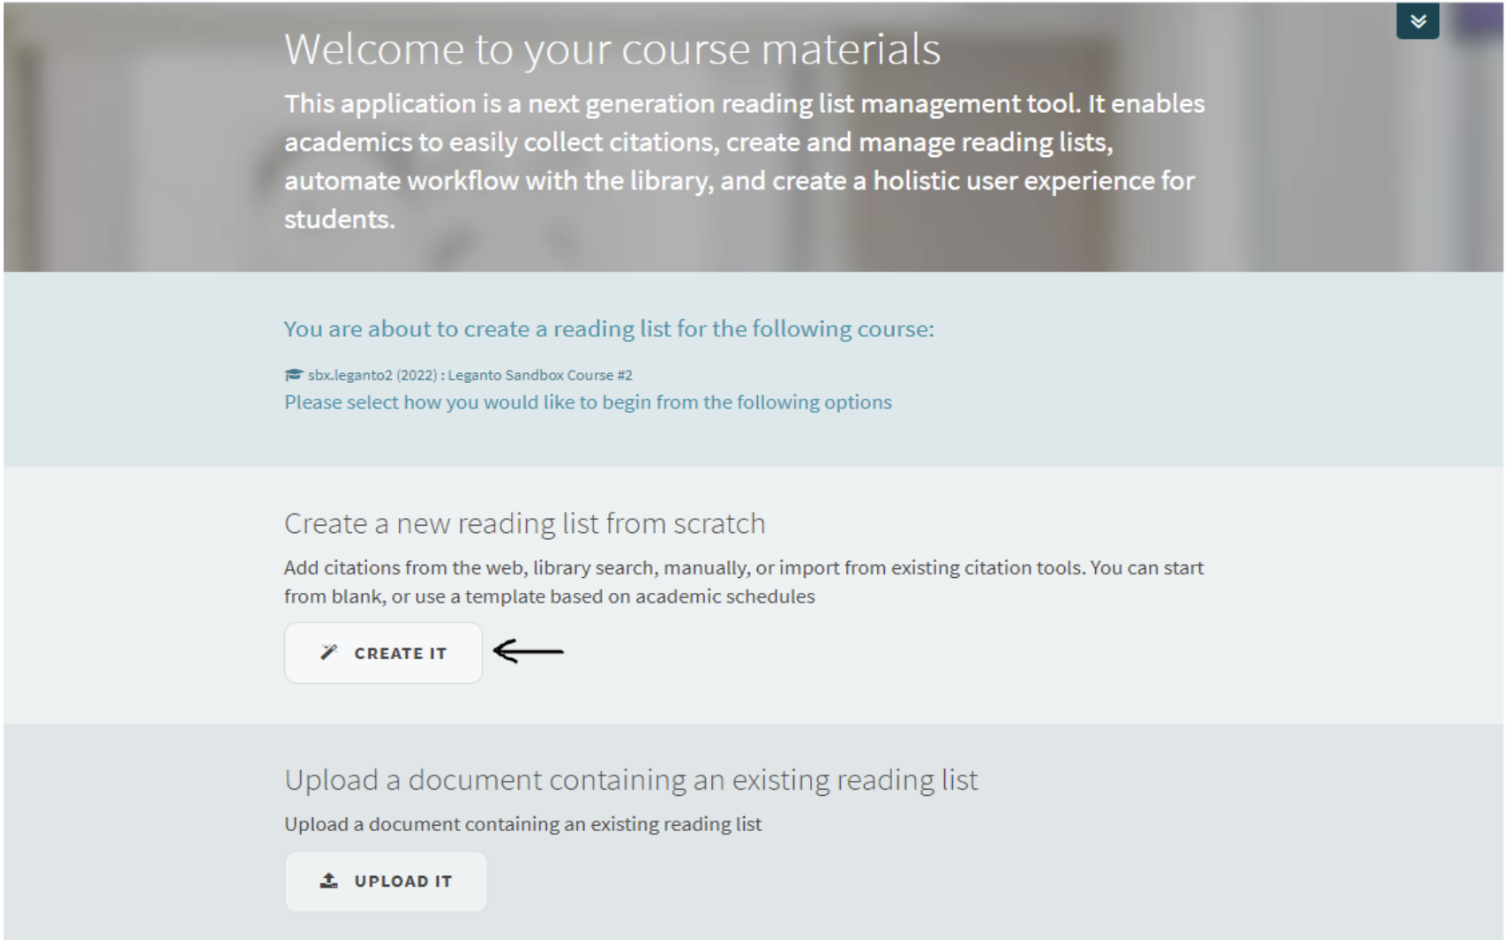Click UPLOAD IT to upload an existing reading list
Image resolution: width=1506 pixels, height=940 pixels.
[386, 881]
